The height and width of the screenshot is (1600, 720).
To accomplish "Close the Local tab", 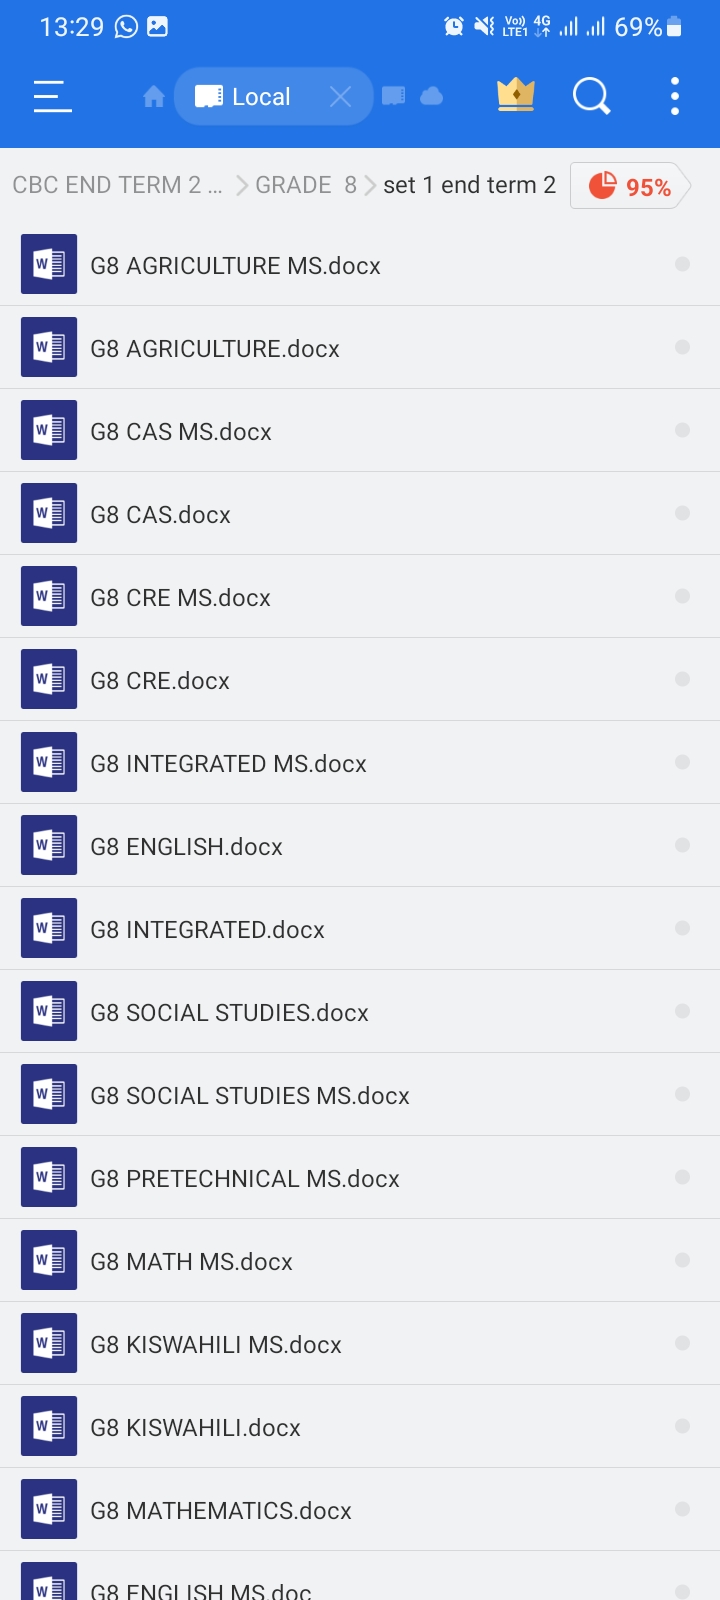I will coord(340,97).
